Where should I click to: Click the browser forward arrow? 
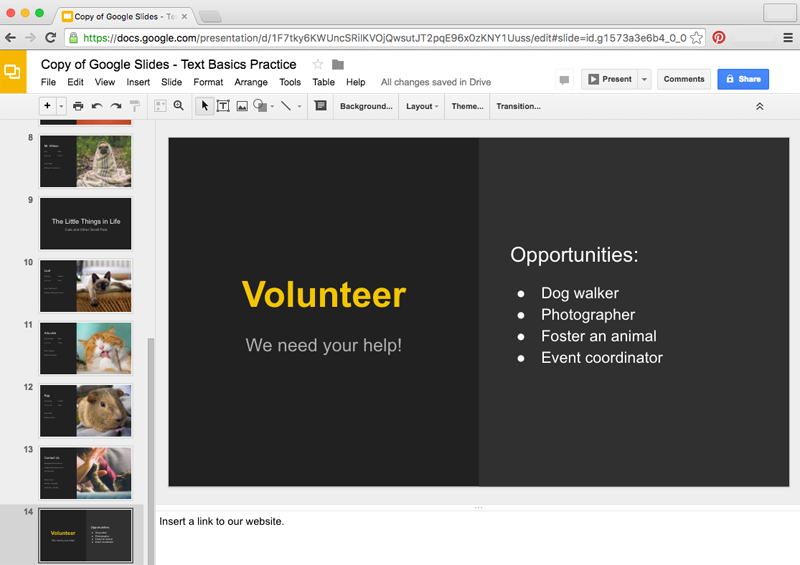[31, 38]
